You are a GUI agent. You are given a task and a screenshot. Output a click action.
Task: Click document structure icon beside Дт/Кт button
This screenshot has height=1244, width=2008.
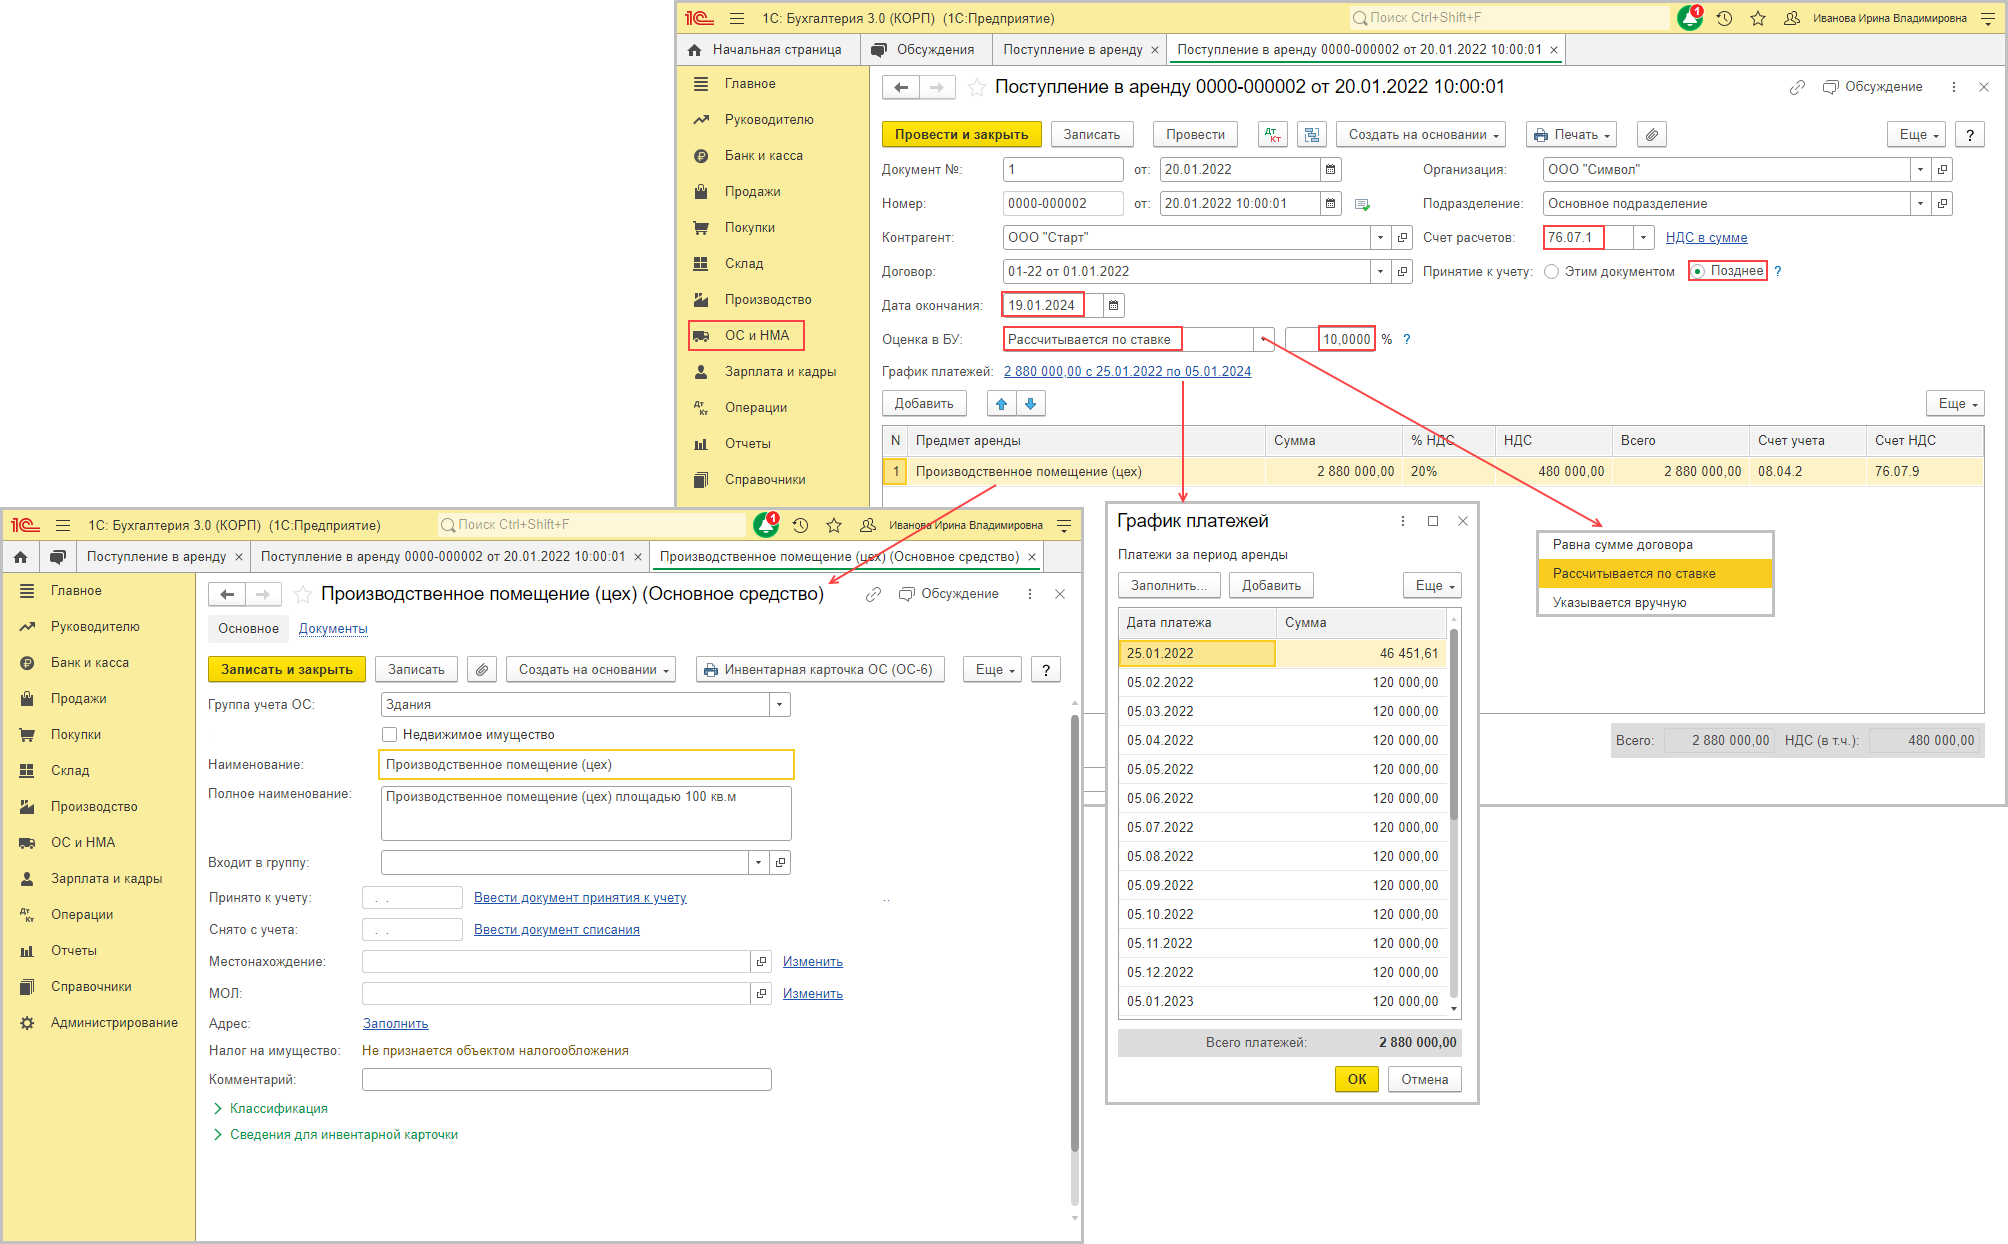point(1312,135)
